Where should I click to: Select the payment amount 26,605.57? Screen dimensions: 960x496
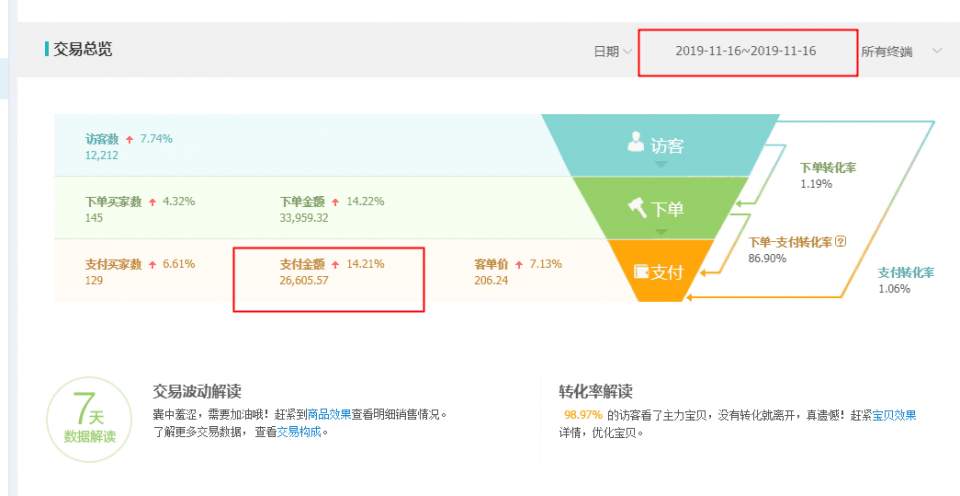pyautogui.click(x=304, y=281)
